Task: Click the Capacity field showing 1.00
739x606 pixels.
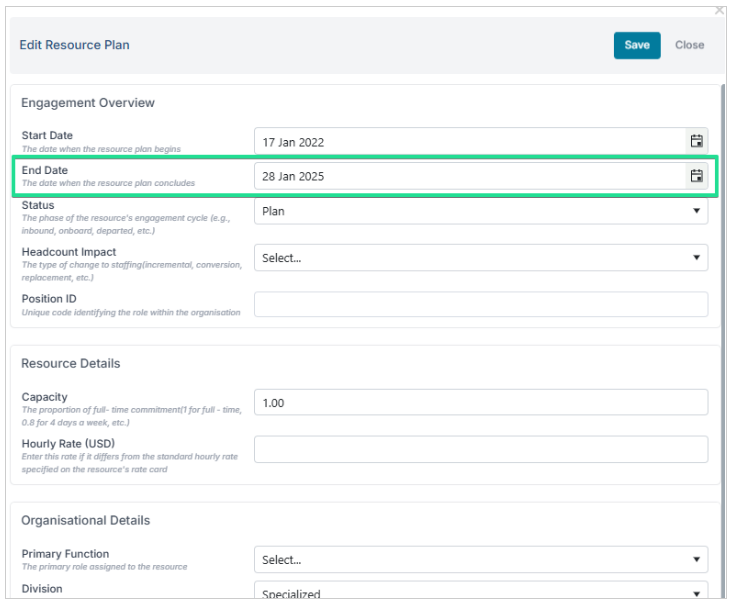Action: (x=481, y=402)
